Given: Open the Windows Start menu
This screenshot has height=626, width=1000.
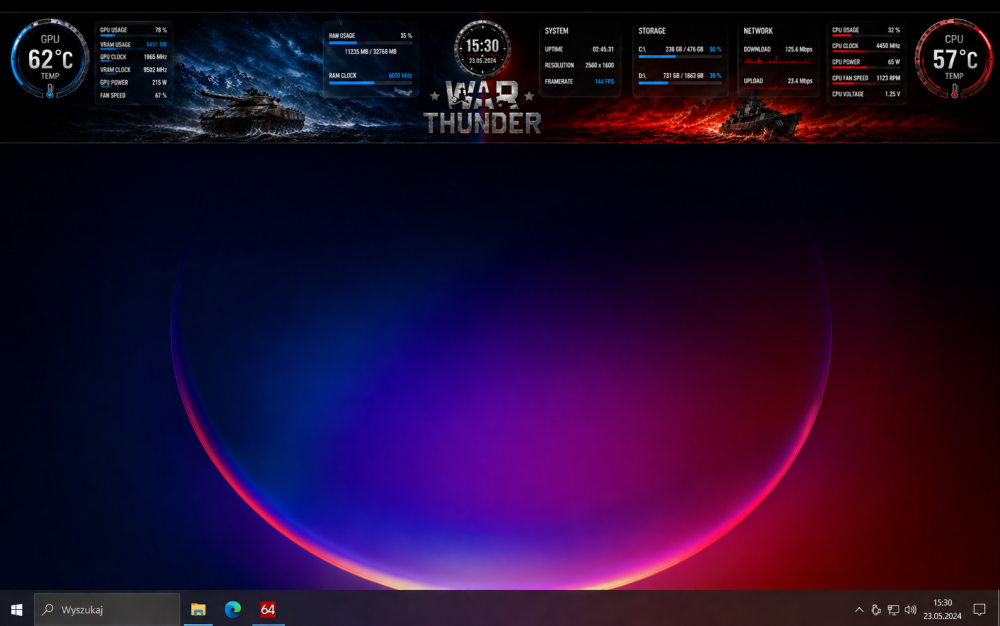Looking at the screenshot, I should click(16, 609).
